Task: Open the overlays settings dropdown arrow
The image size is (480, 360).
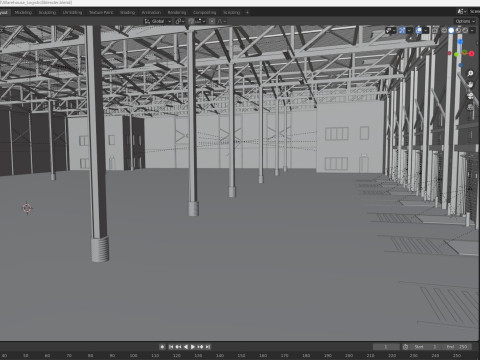Action: pos(426,30)
